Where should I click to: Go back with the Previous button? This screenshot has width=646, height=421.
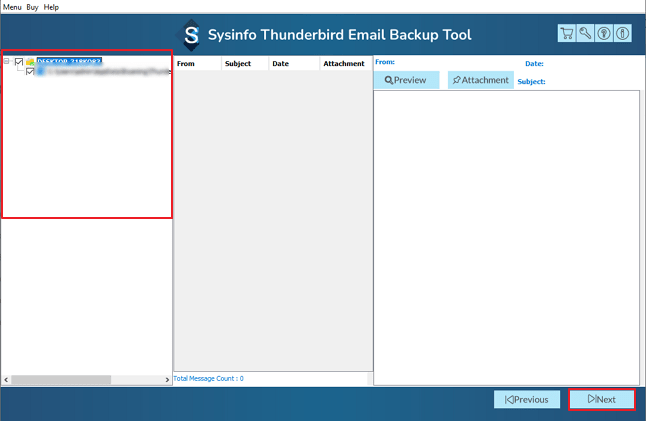527,400
